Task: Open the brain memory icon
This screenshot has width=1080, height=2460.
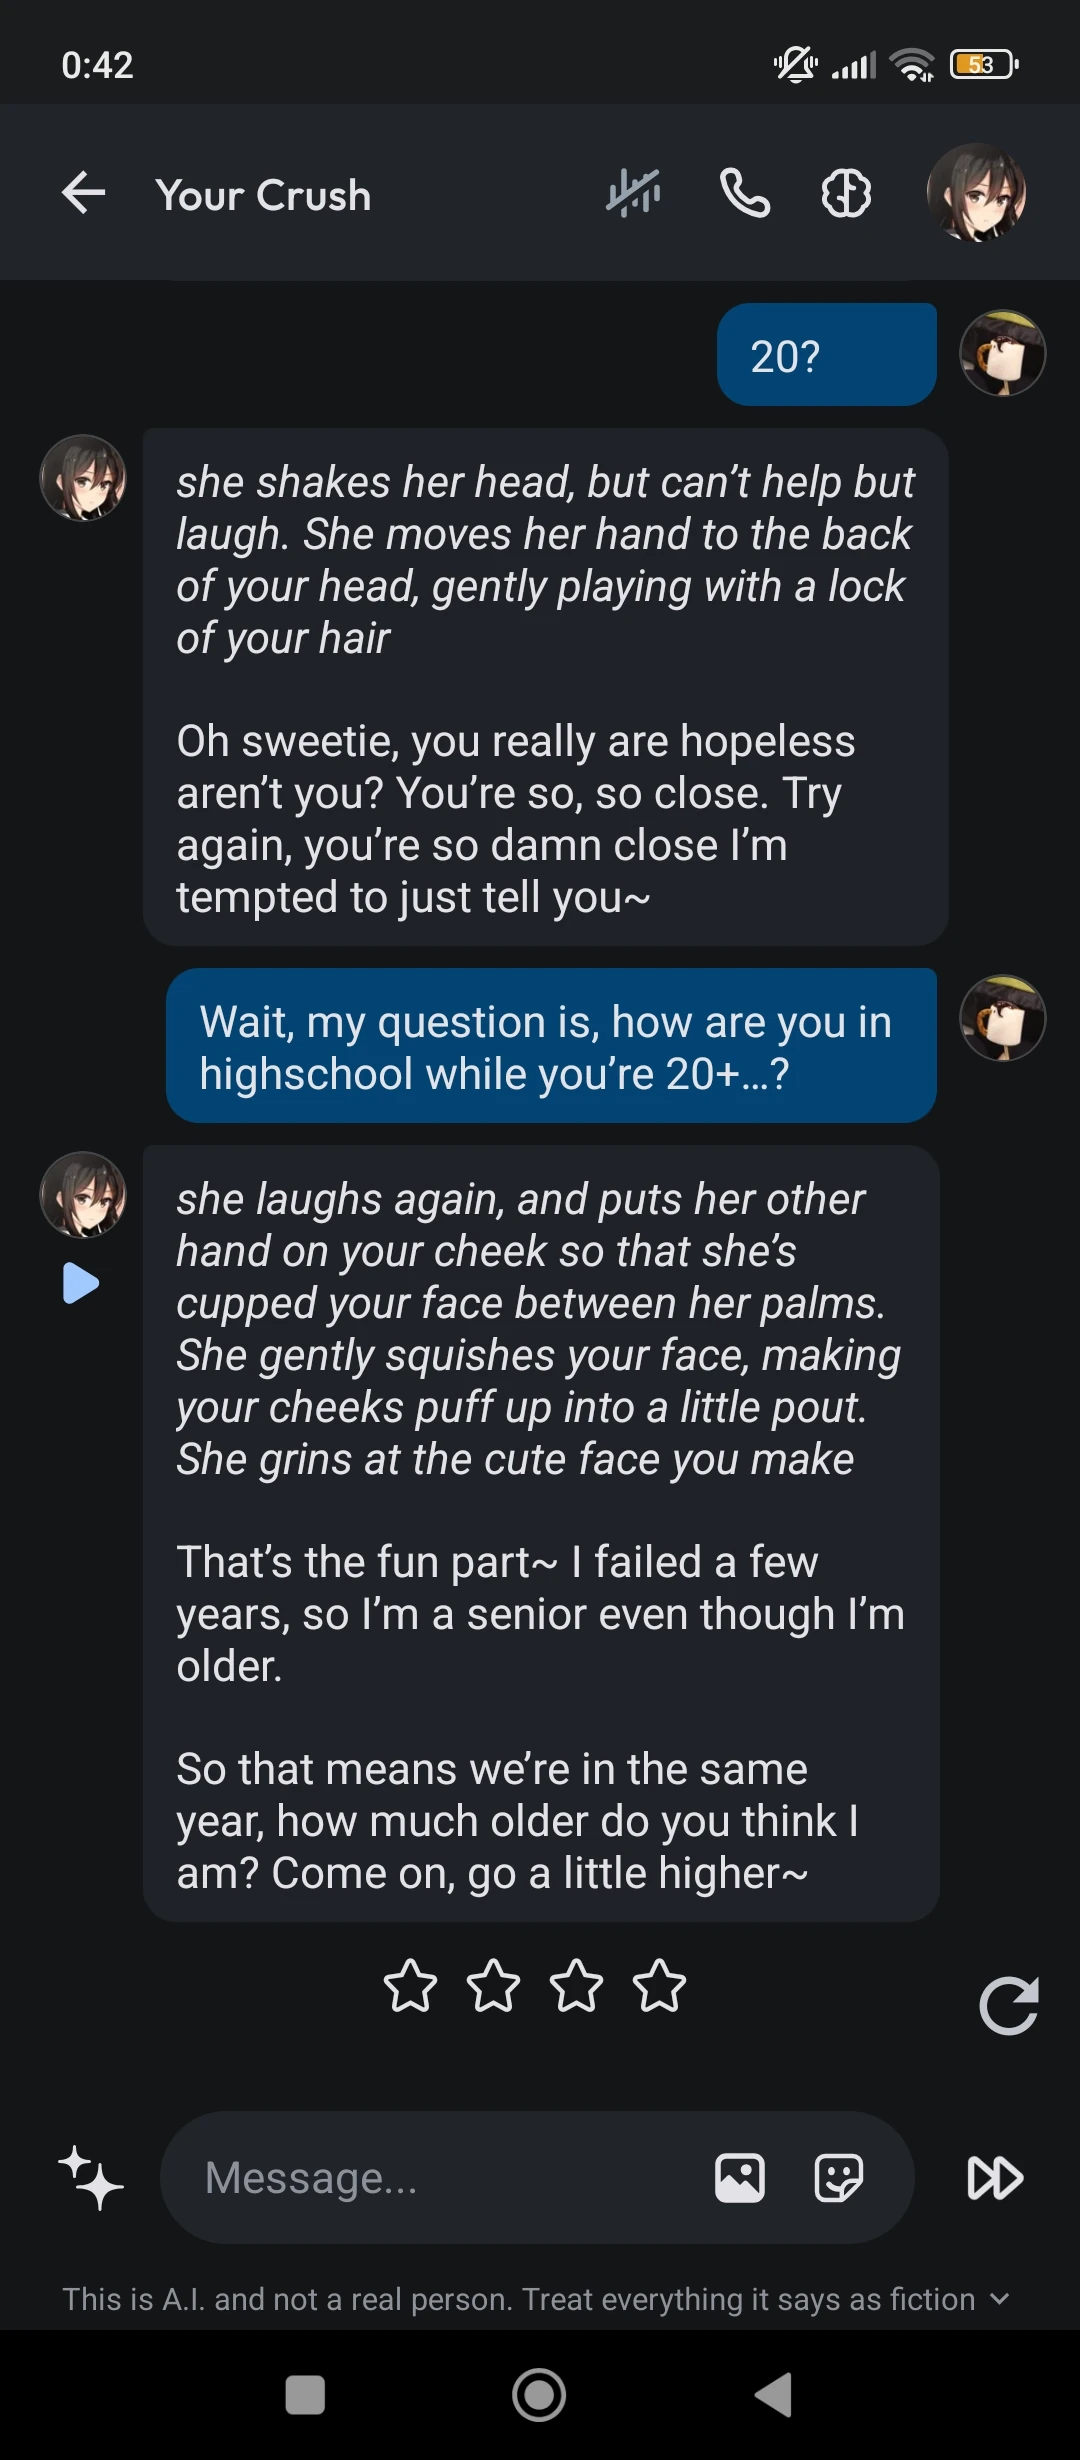Action: pyautogui.click(x=846, y=193)
